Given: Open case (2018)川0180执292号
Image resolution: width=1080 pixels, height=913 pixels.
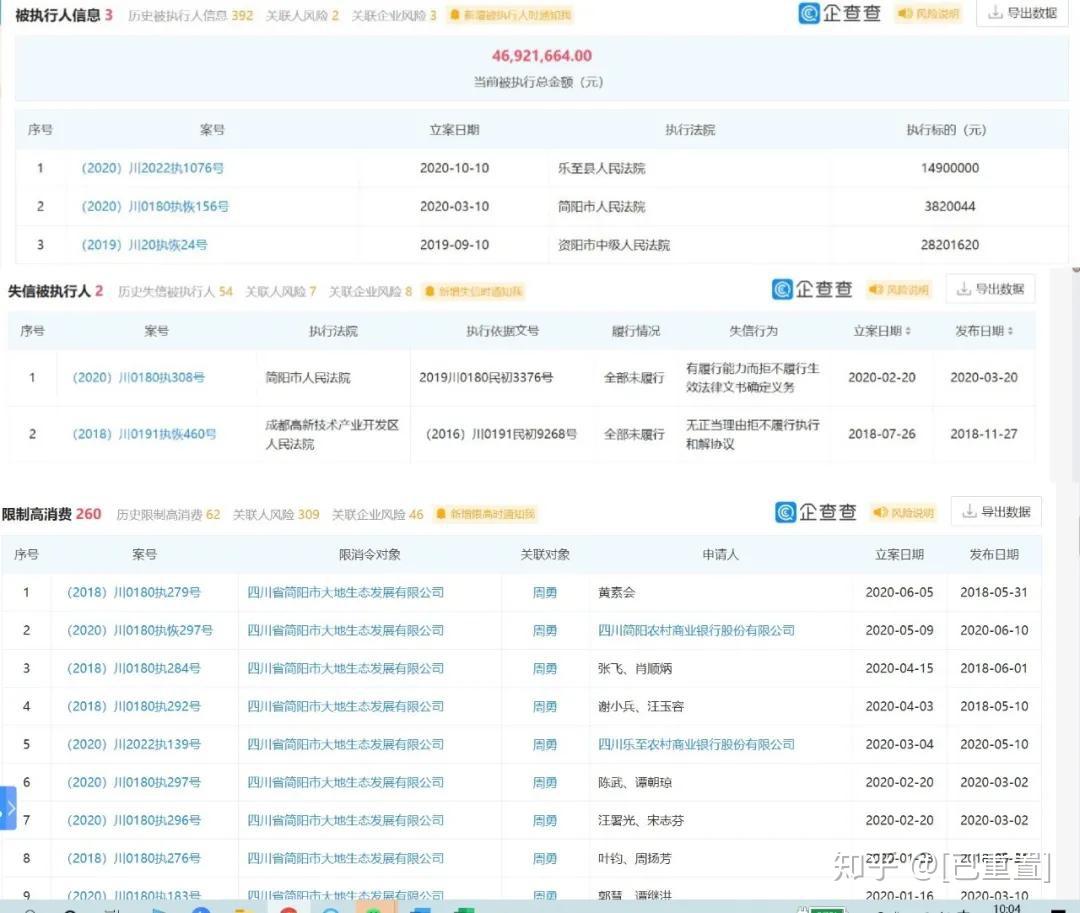Looking at the screenshot, I should click(134, 706).
